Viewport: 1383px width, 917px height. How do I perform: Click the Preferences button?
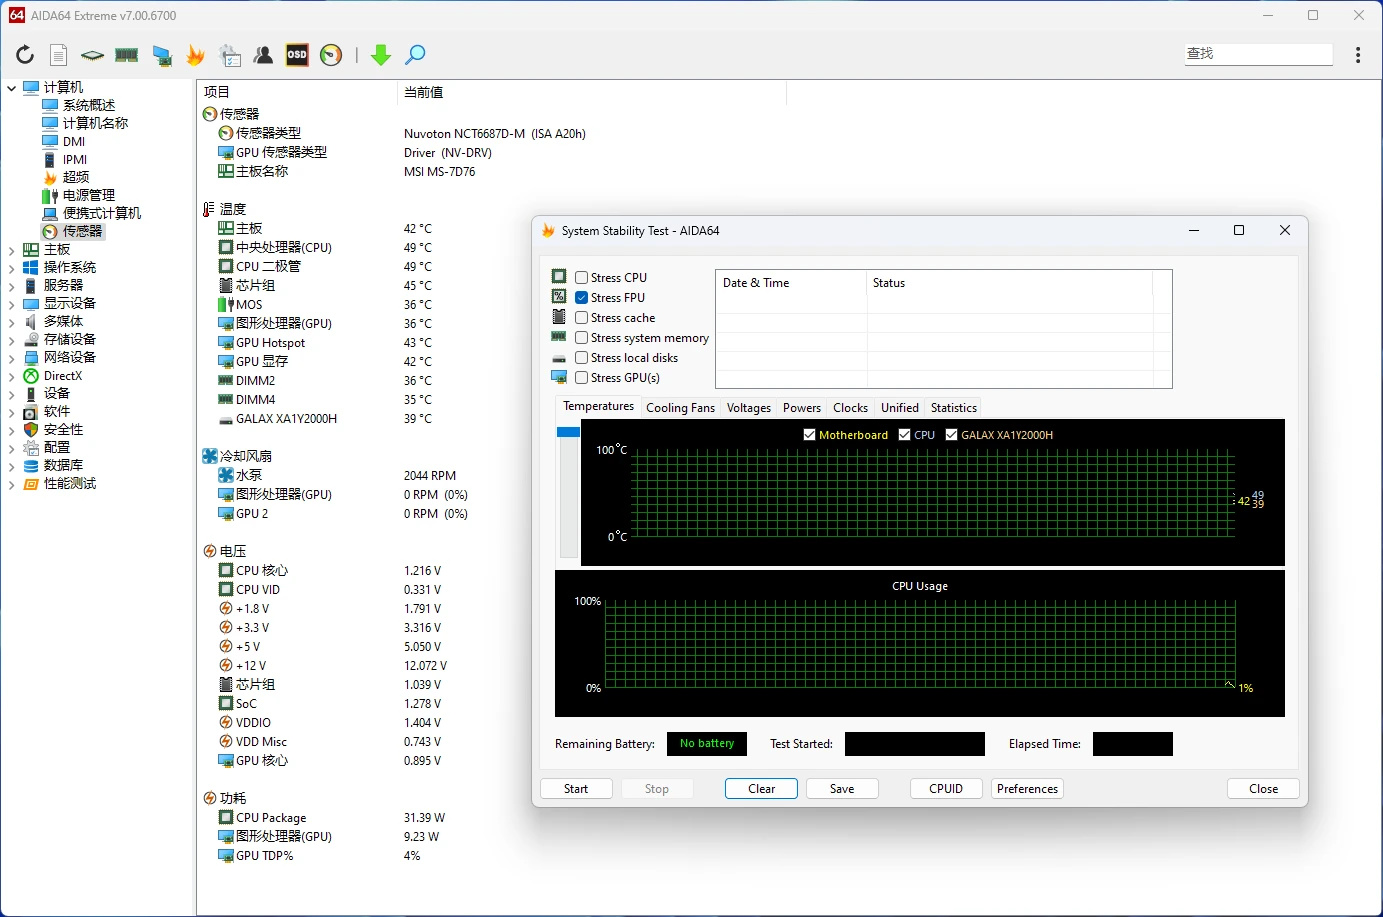[1027, 789]
